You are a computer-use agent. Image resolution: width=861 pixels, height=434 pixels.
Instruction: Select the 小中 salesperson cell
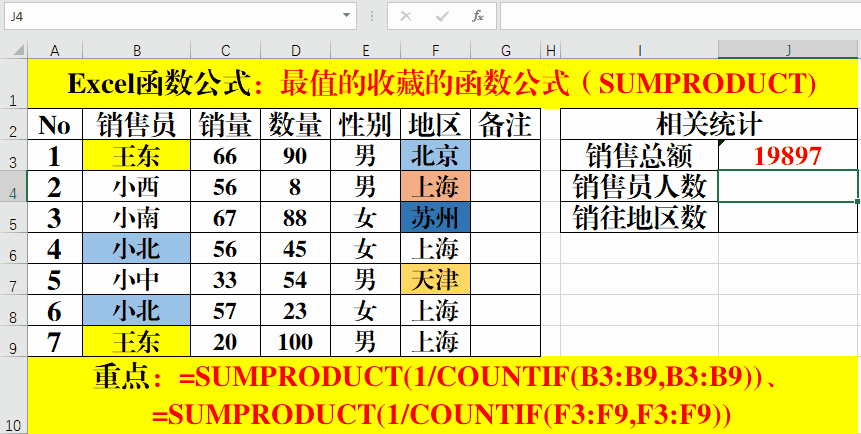click(137, 280)
